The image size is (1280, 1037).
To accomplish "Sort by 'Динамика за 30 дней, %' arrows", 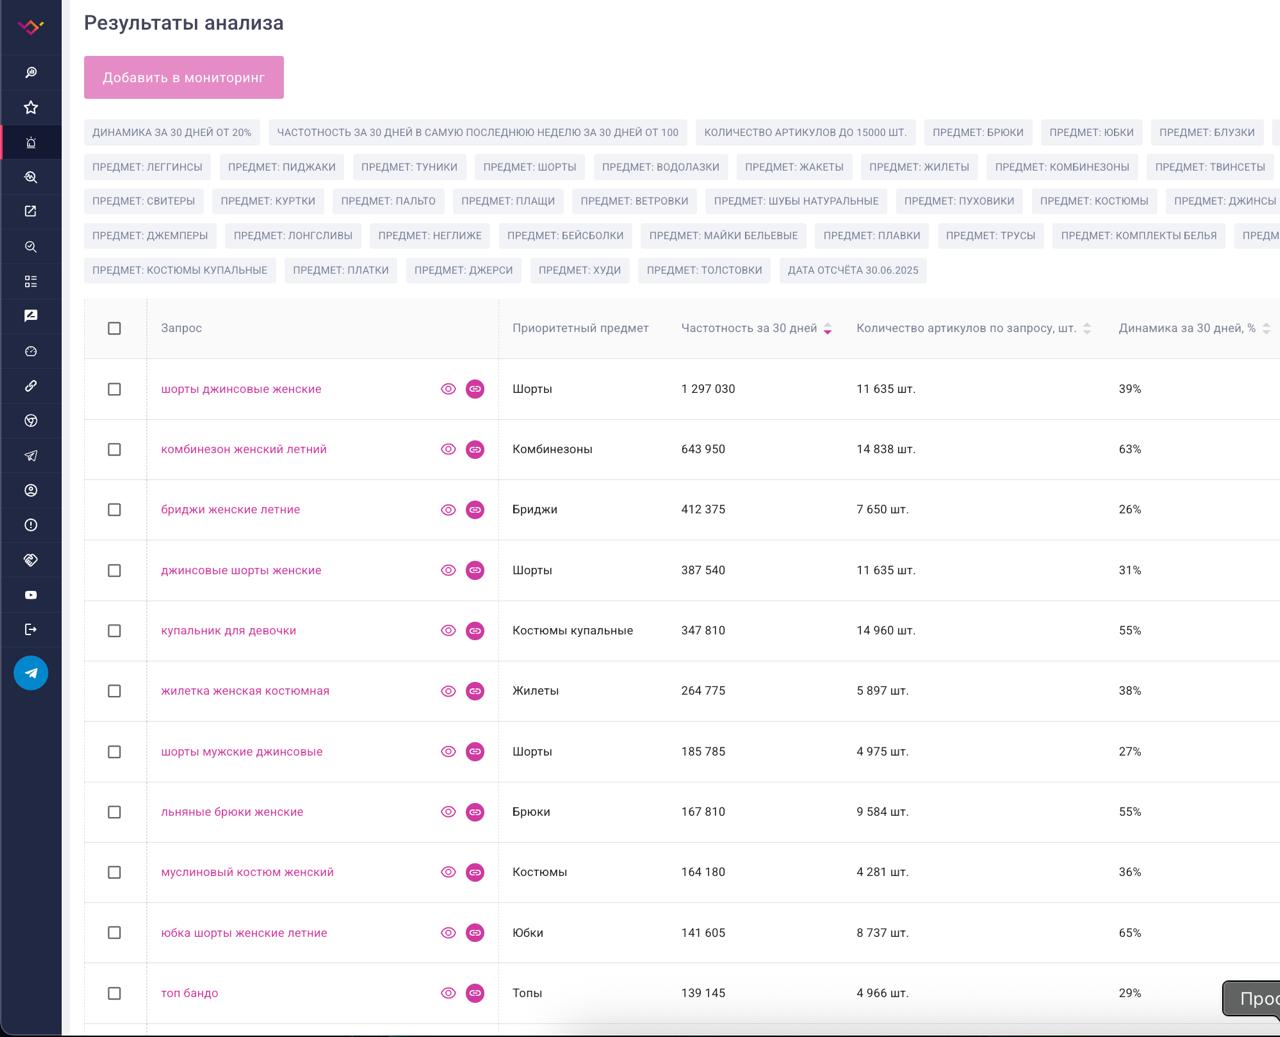I will point(1266,329).
